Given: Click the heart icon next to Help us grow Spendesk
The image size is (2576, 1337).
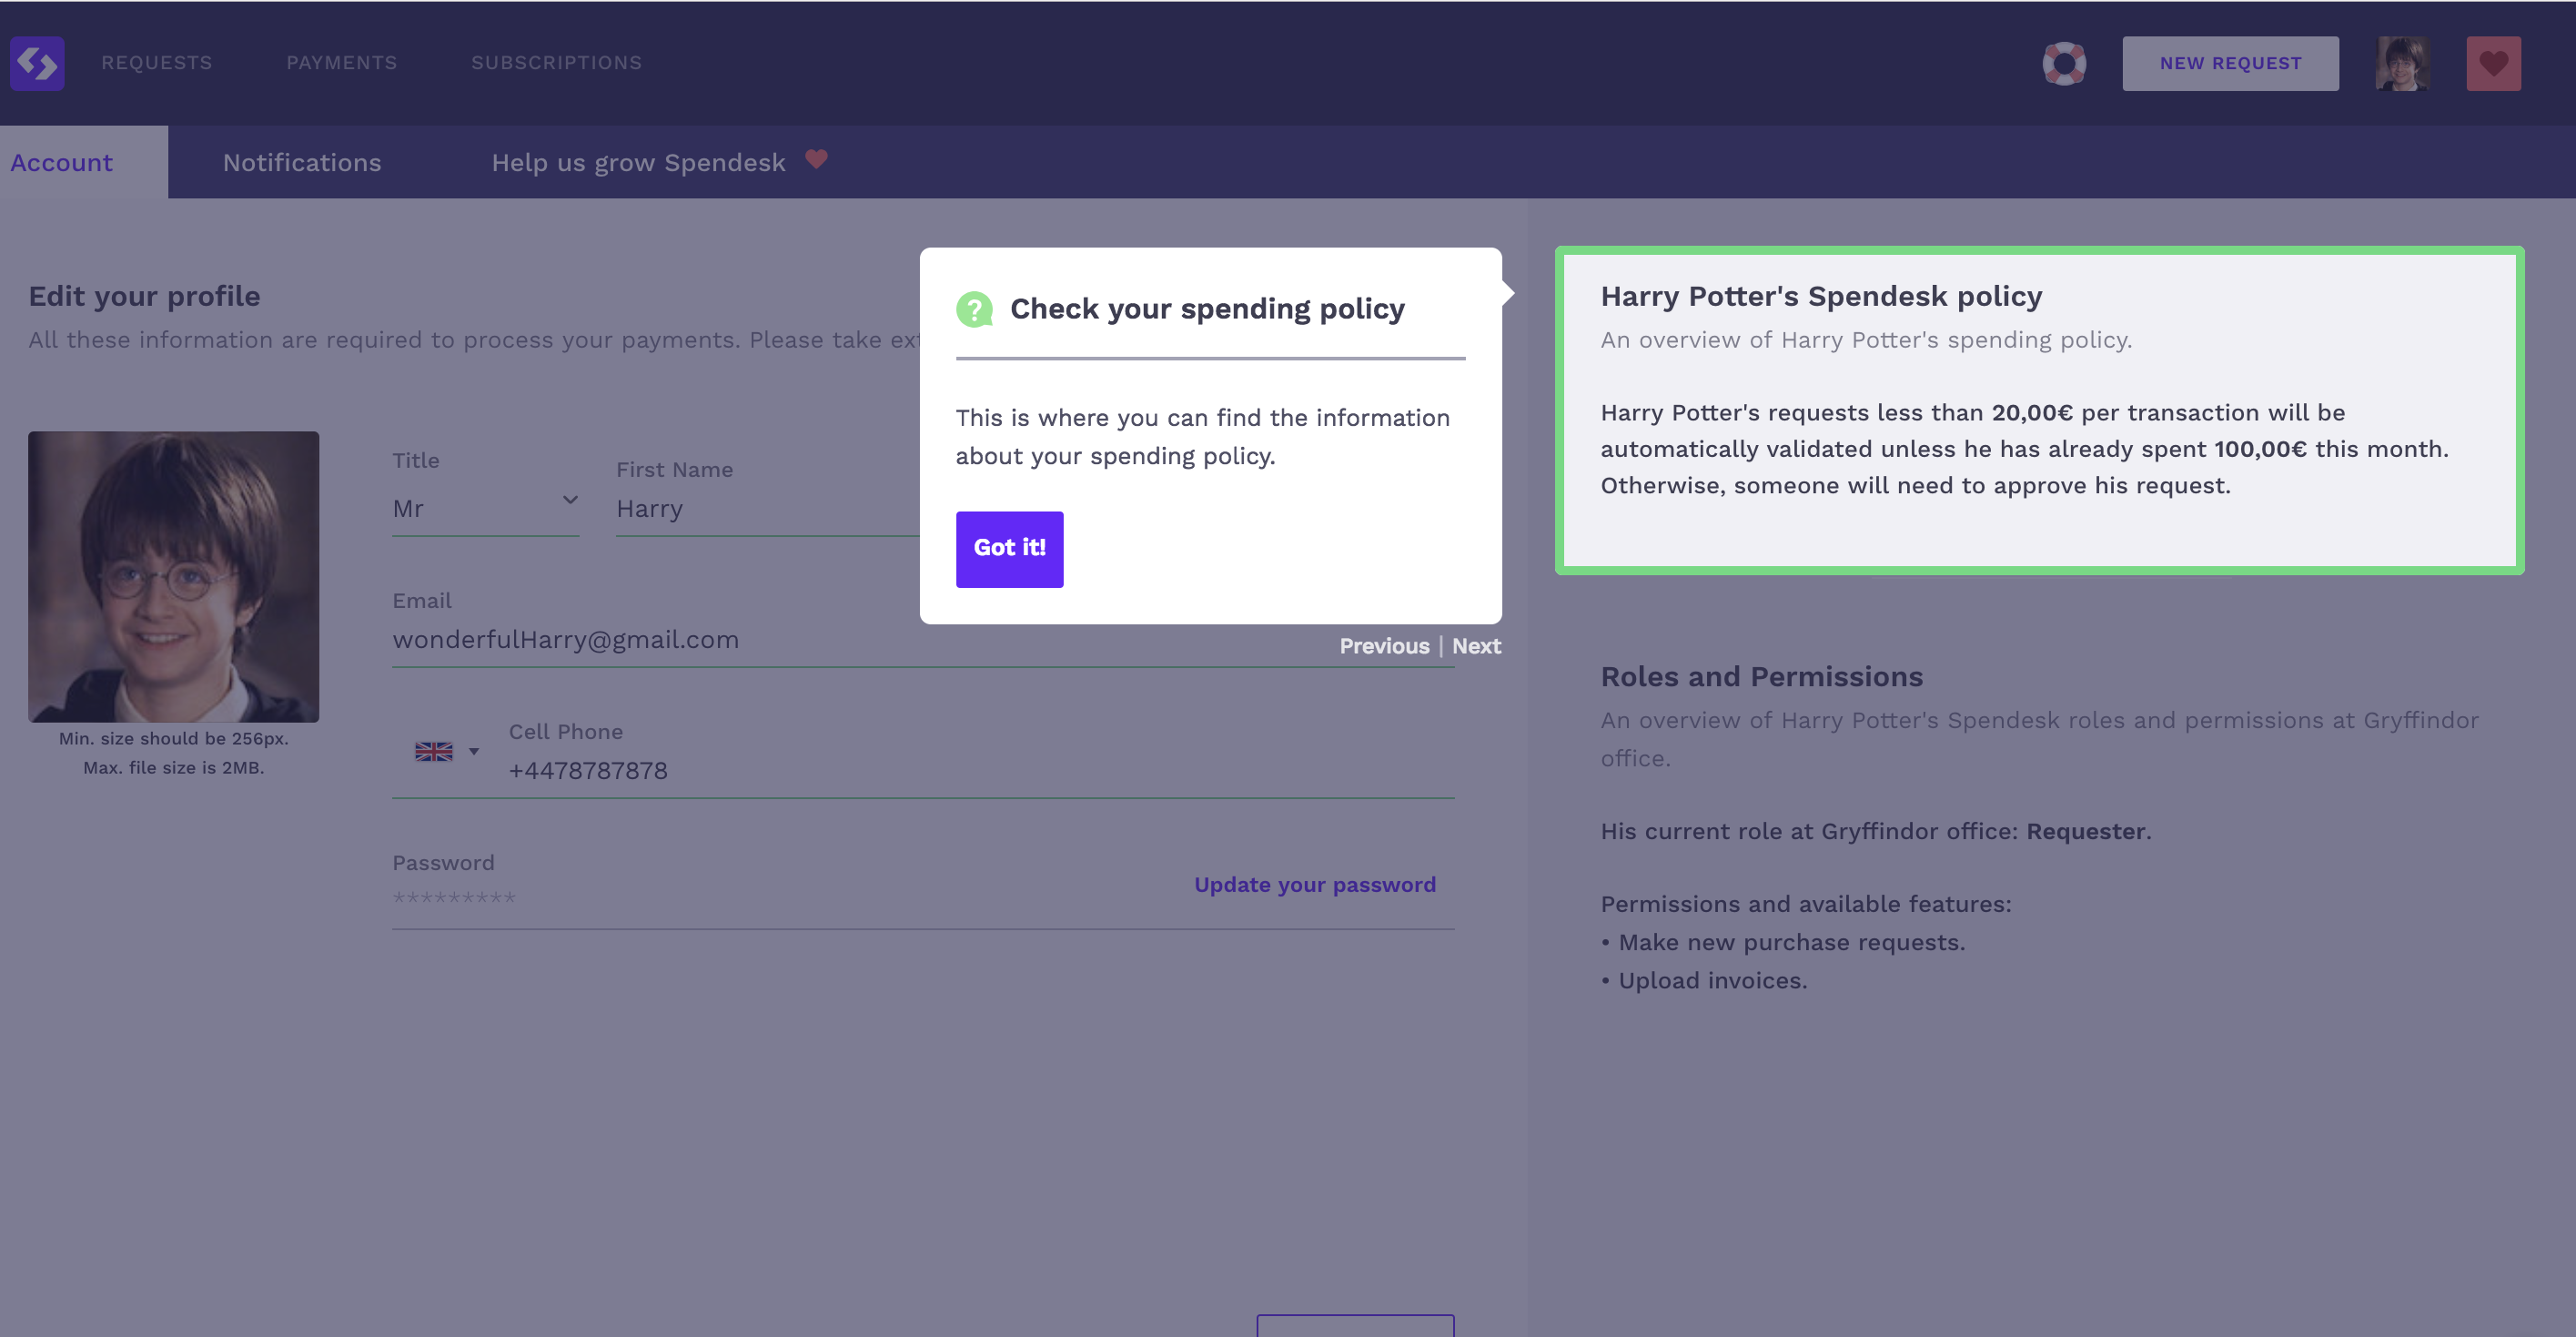Looking at the screenshot, I should point(816,159).
